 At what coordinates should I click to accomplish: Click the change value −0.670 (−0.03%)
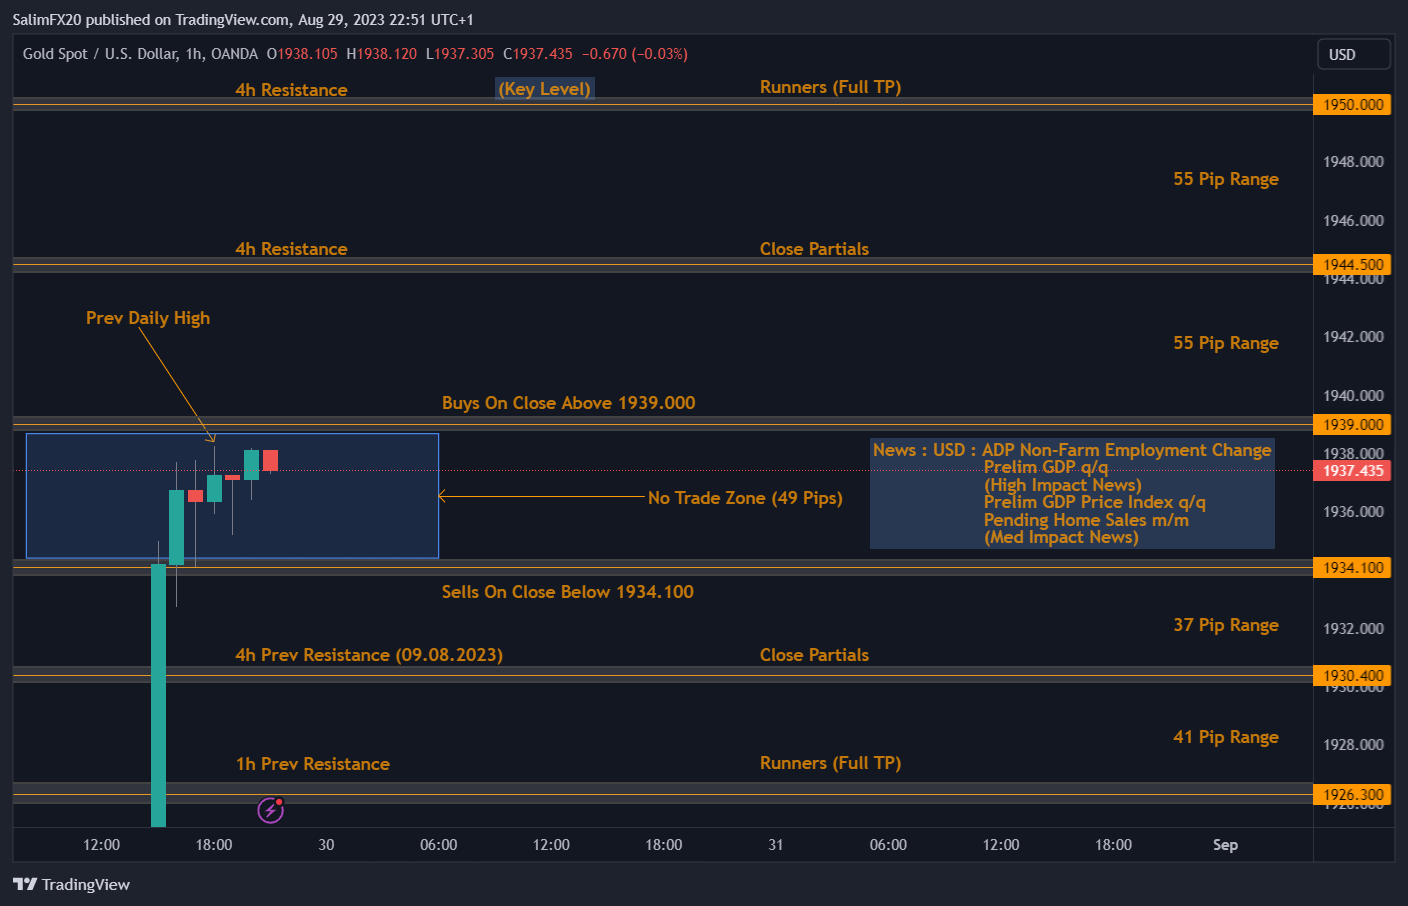(635, 54)
